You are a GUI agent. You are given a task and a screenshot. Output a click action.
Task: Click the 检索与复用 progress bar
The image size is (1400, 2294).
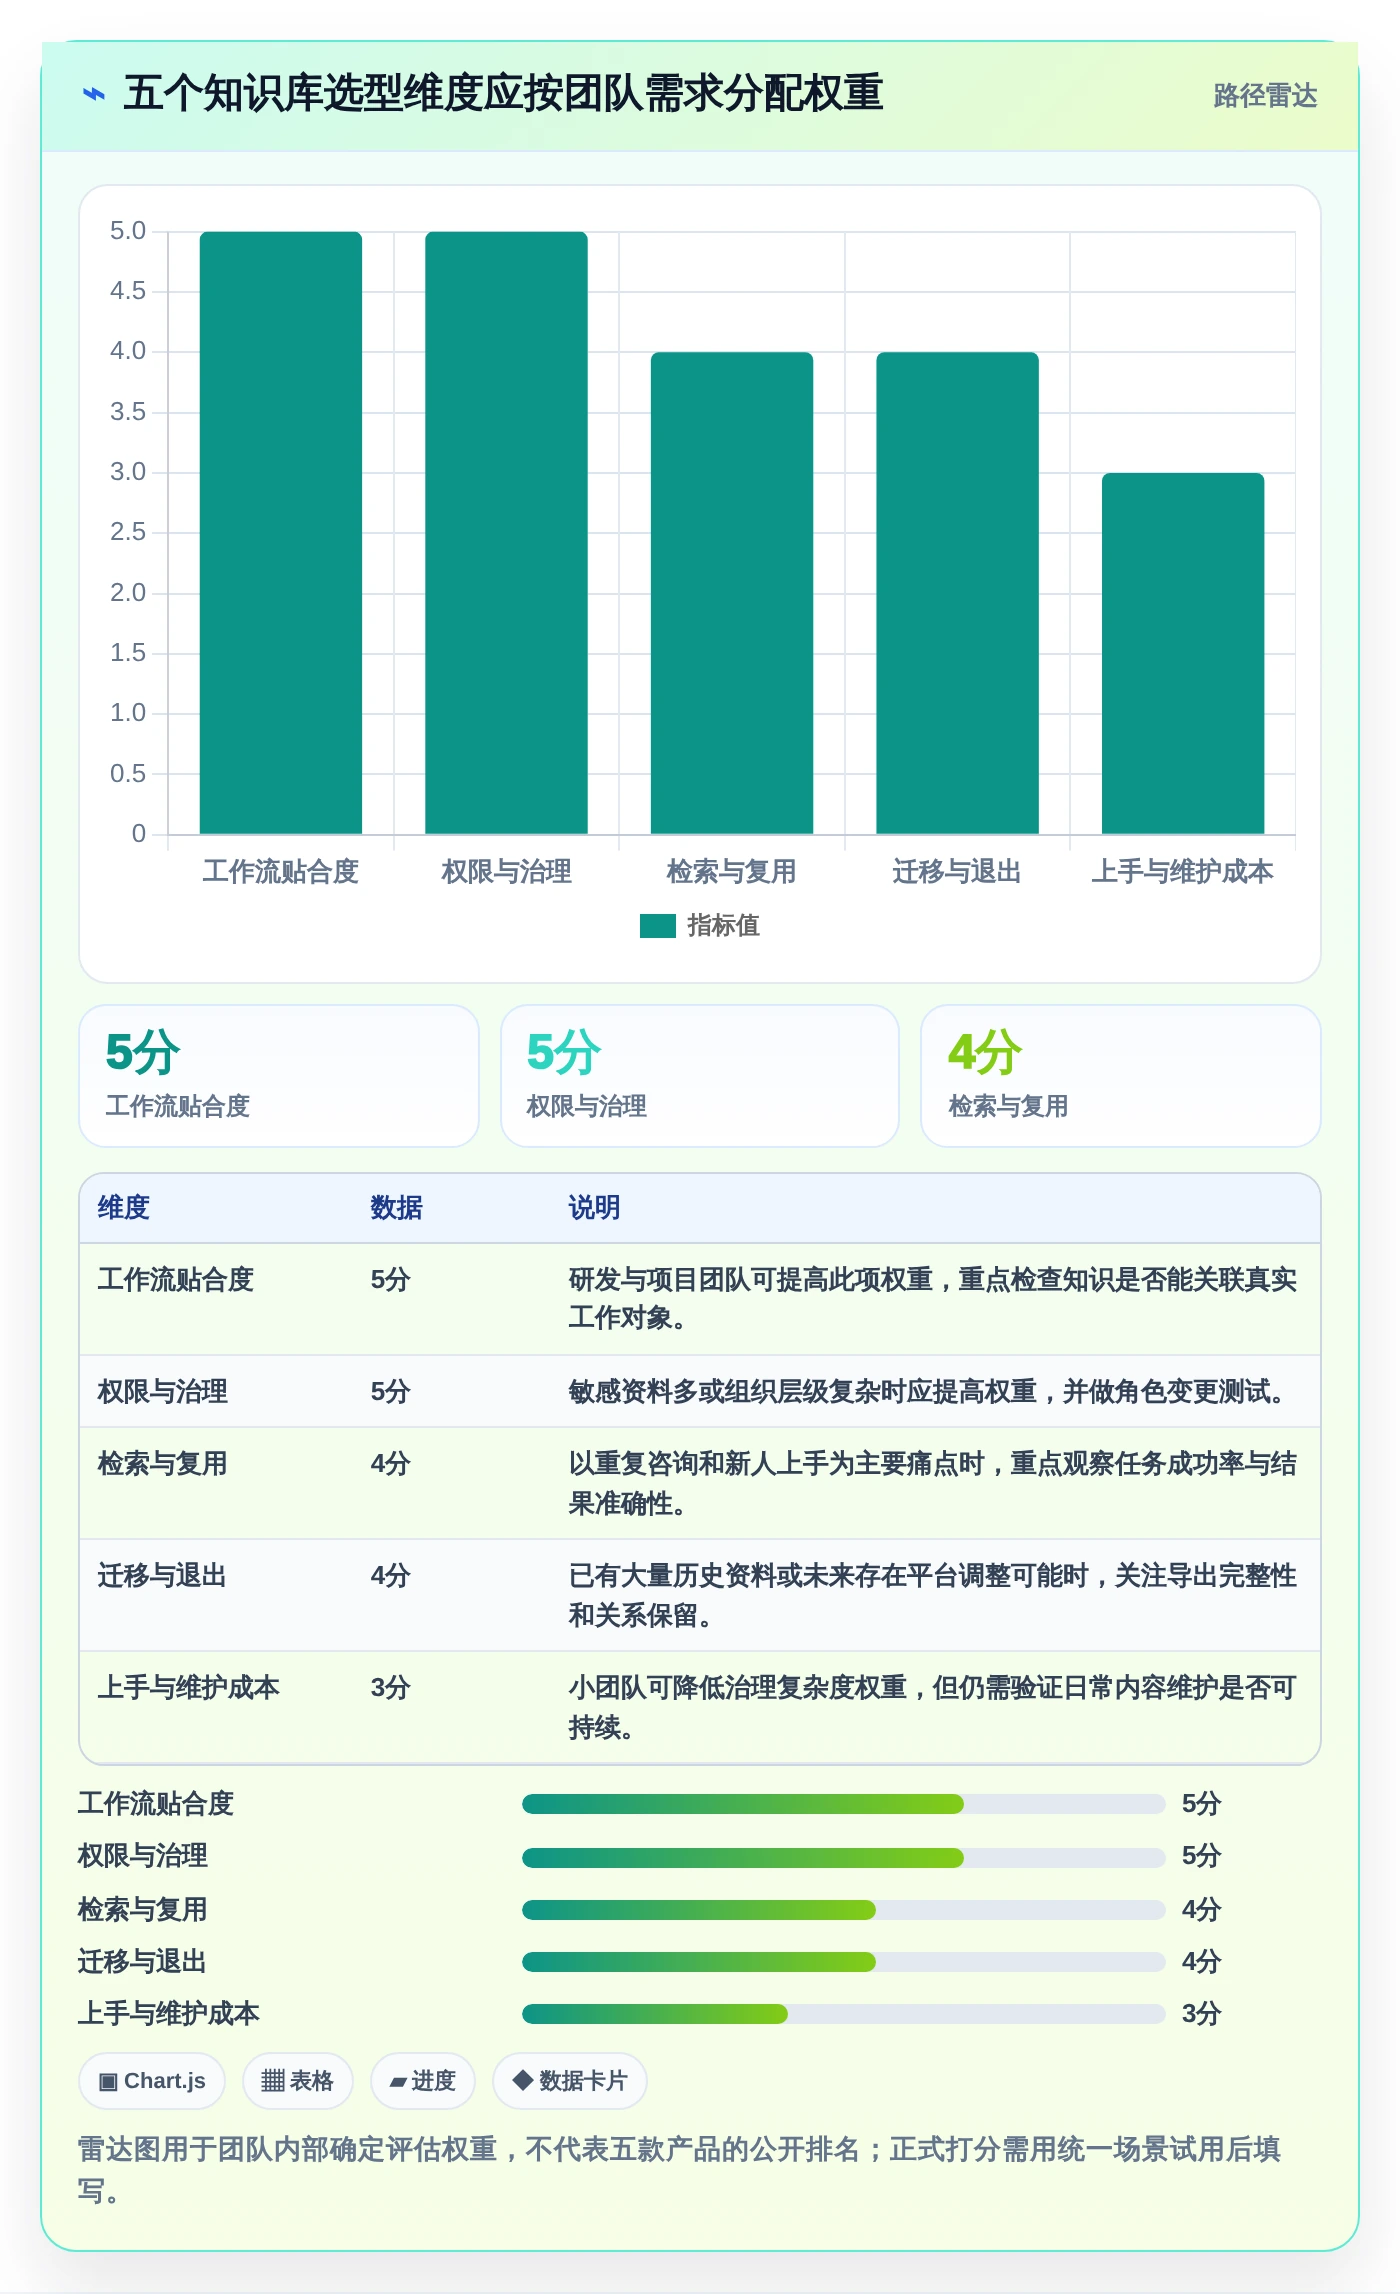pyautogui.click(x=843, y=1910)
